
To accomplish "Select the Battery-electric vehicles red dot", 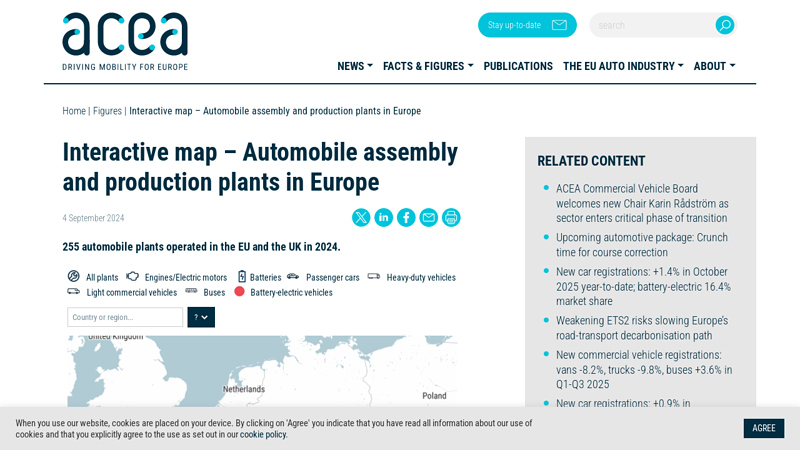I will [239, 292].
